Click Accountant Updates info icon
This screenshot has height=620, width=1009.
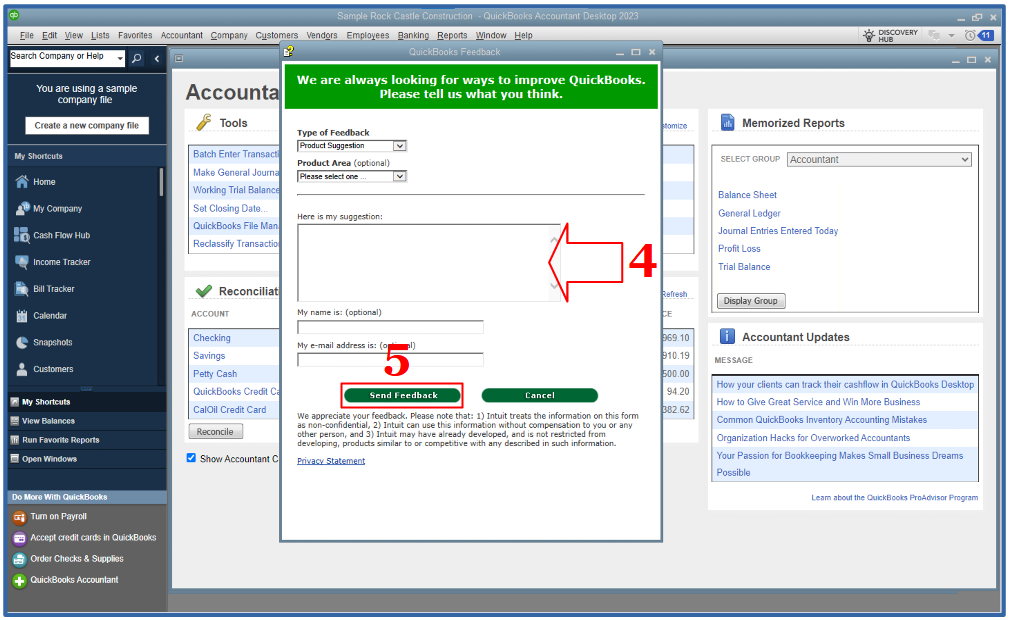click(x=727, y=336)
